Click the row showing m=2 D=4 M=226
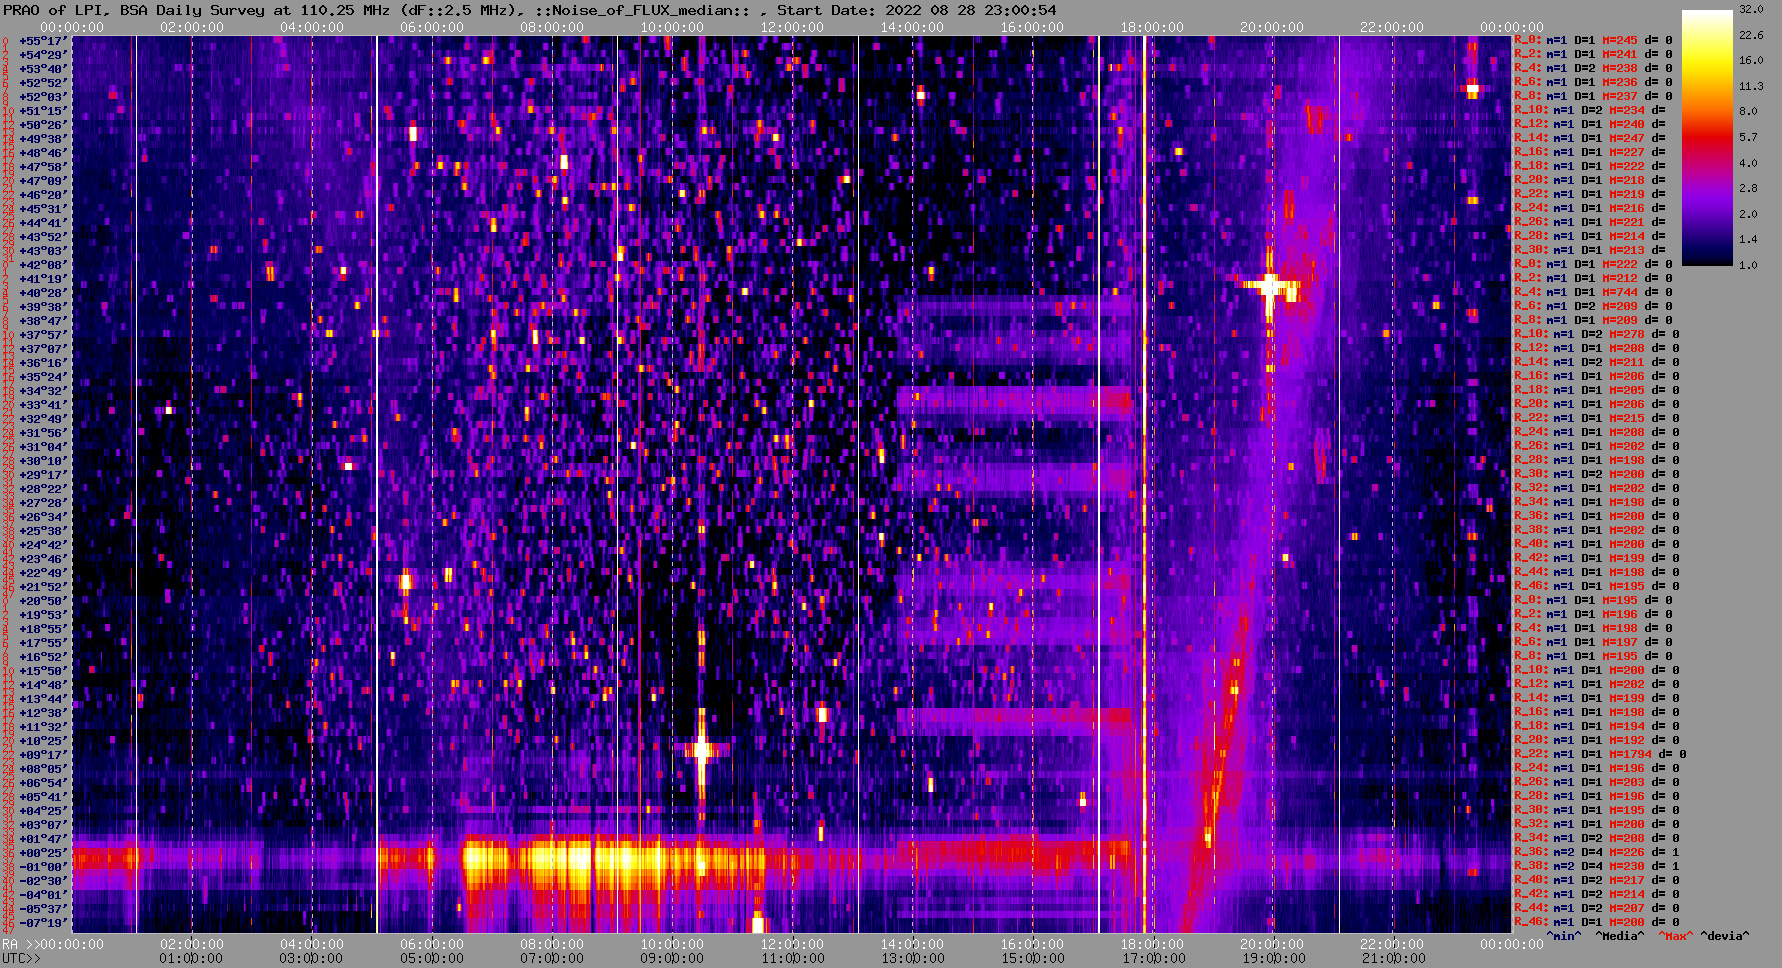 (x=1597, y=852)
